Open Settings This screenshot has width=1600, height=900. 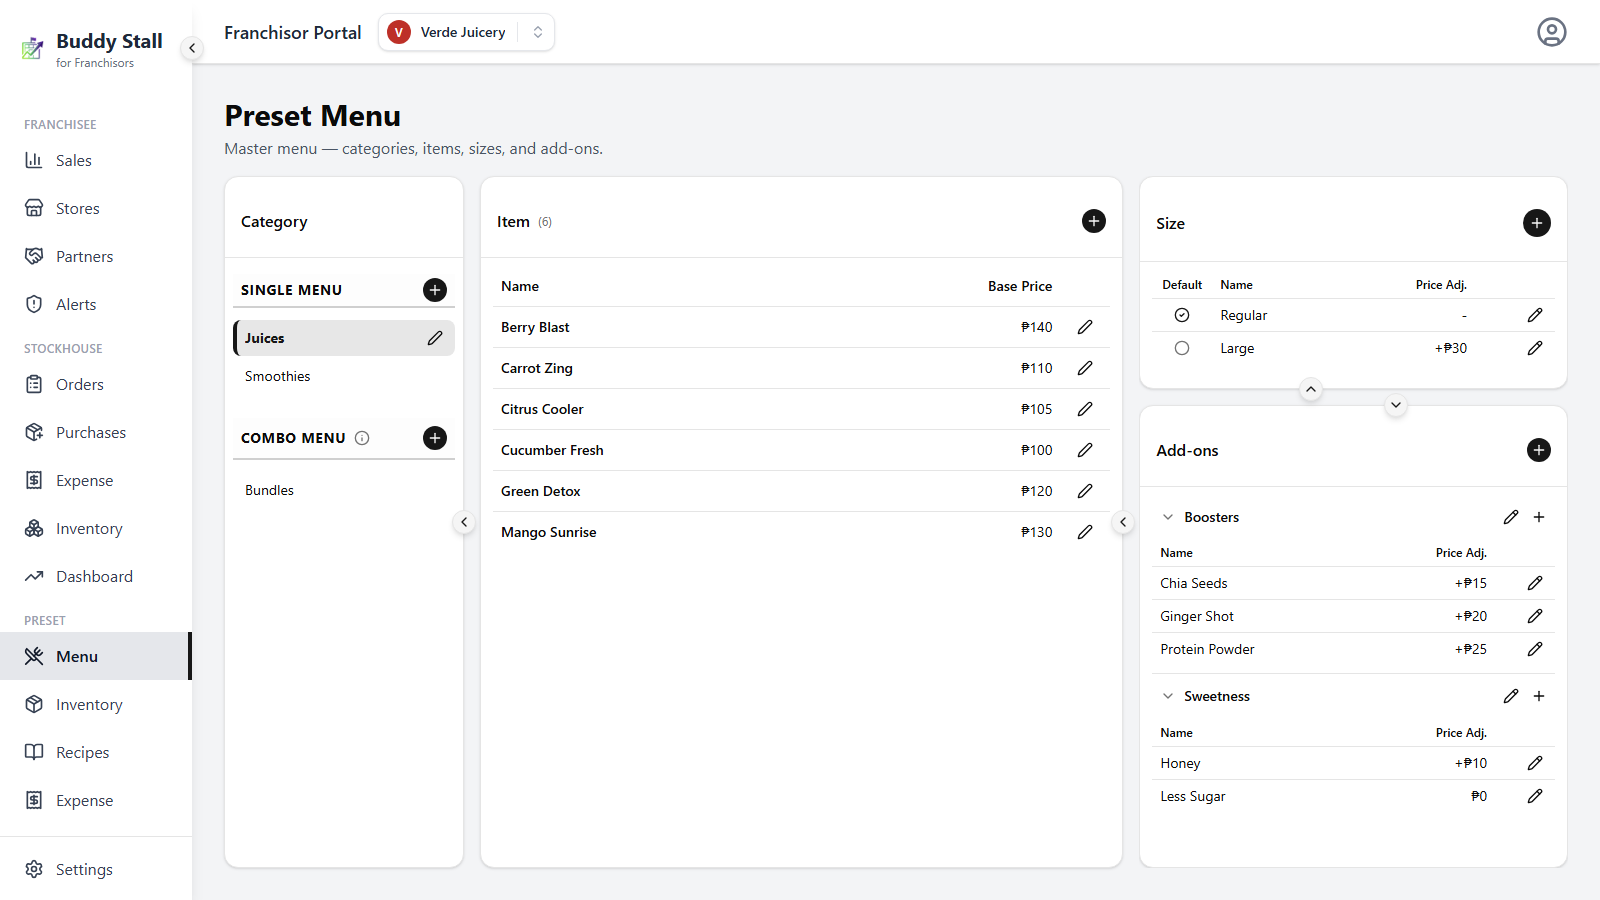[96, 869]
